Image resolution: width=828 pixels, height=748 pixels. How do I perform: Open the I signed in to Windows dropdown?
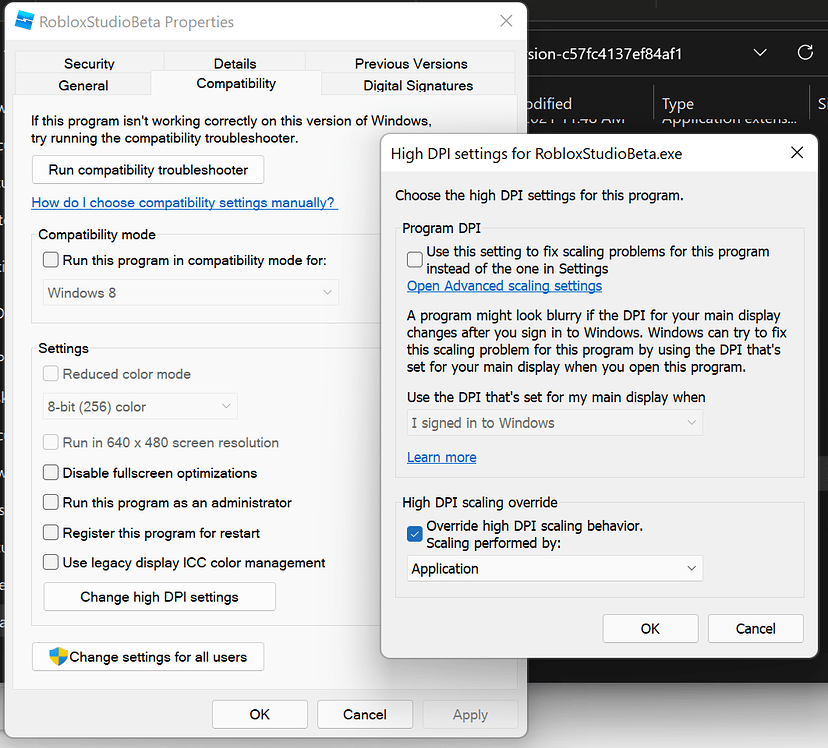tap(691, 423)
